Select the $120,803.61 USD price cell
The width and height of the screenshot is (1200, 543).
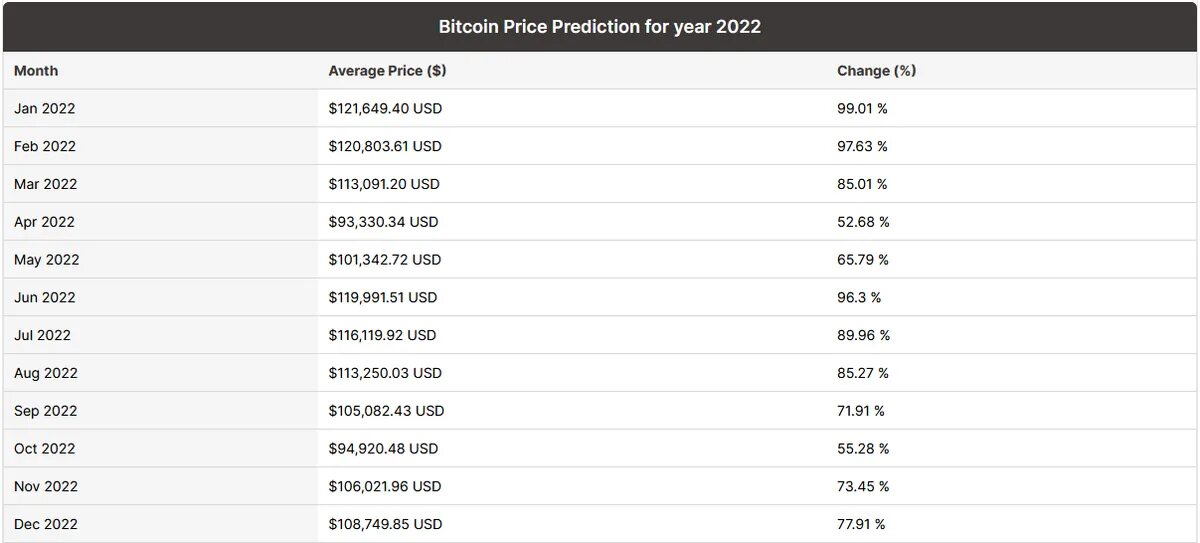(385, 146)
